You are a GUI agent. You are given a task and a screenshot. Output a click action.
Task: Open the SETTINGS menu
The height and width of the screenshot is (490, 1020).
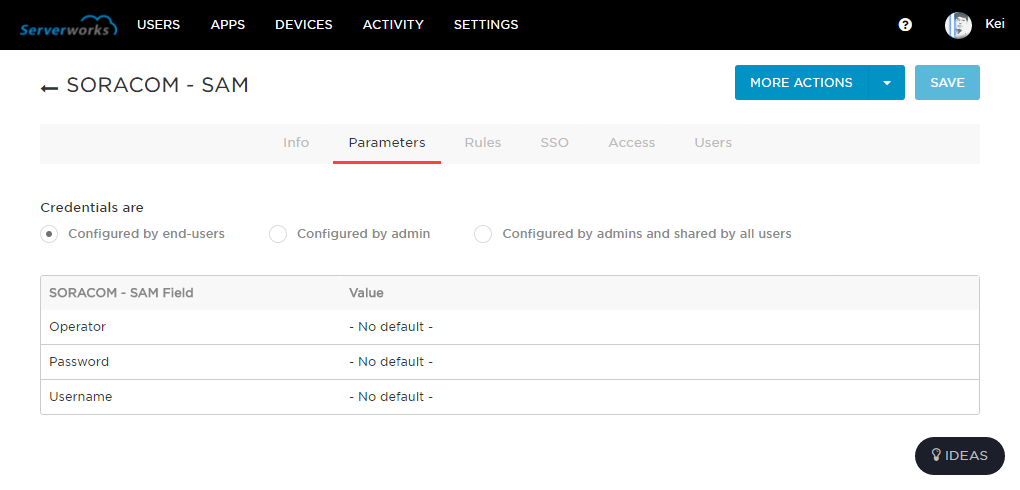pos(486,25)
